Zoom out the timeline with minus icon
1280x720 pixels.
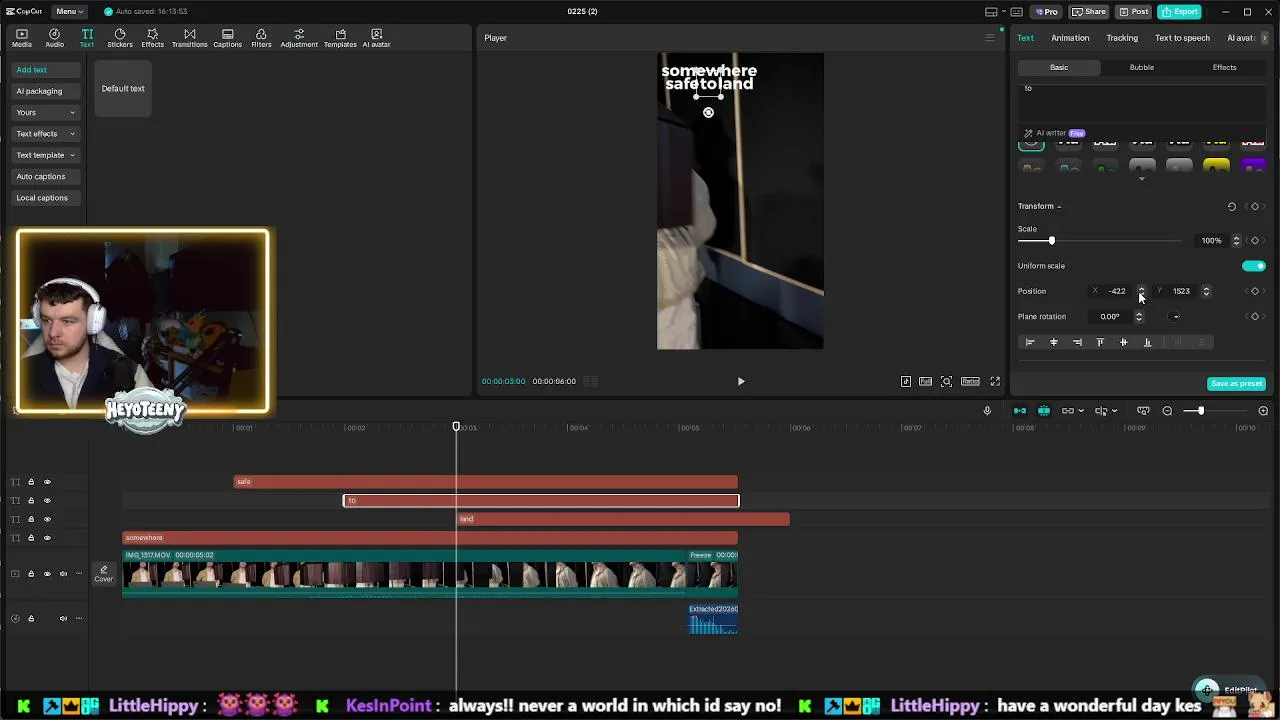tap(1167, 411)
